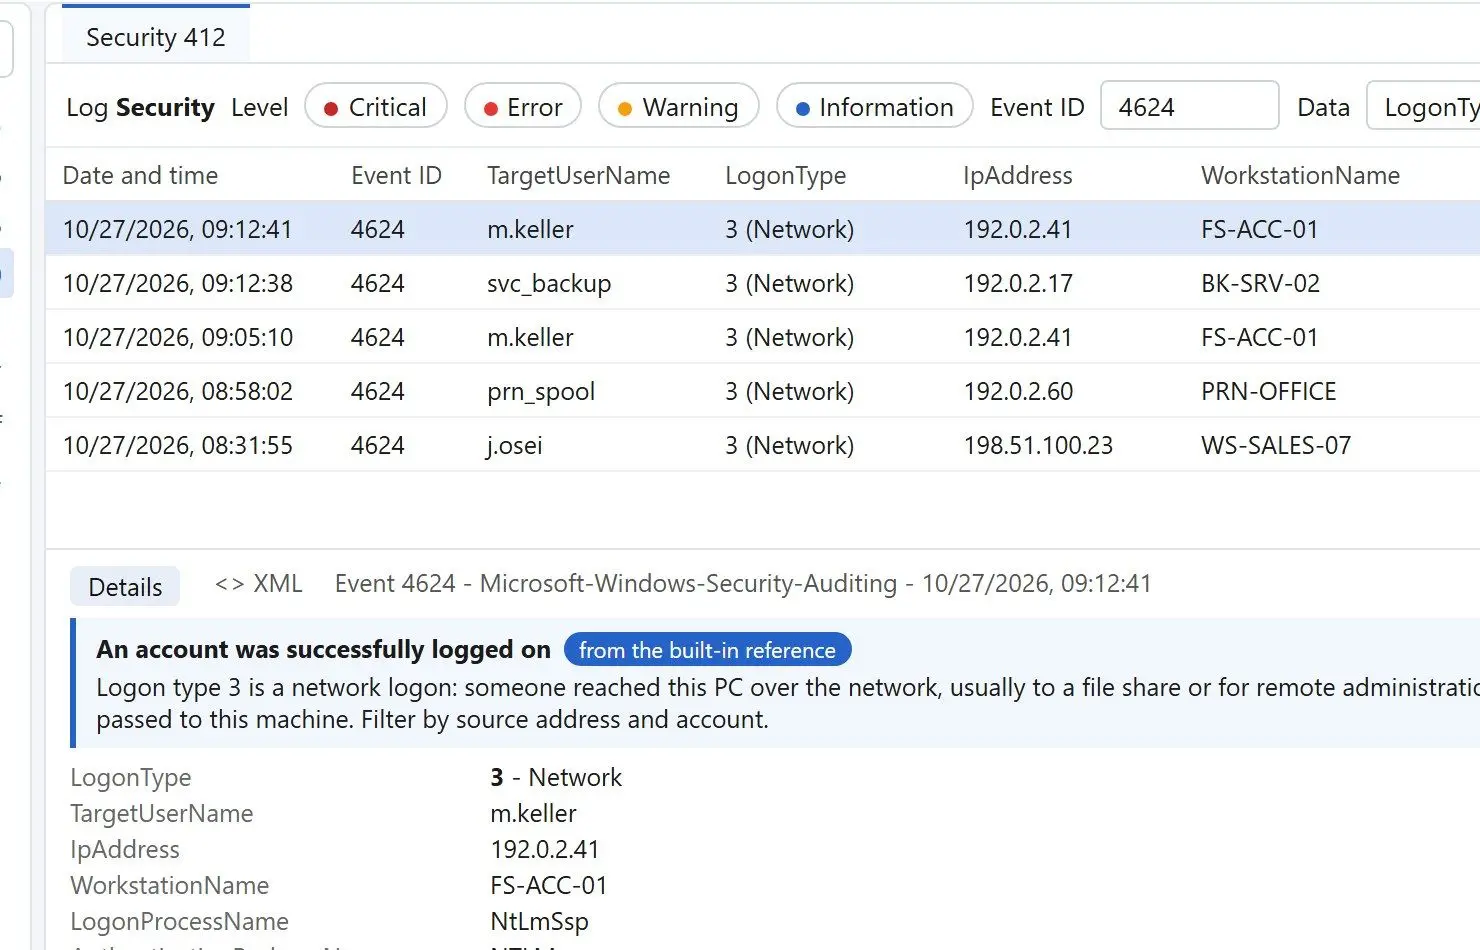The height and width of the screenshot is (950, 1480).
Task: Select the prn_spool logon event row
Action: tap(763, 391)
